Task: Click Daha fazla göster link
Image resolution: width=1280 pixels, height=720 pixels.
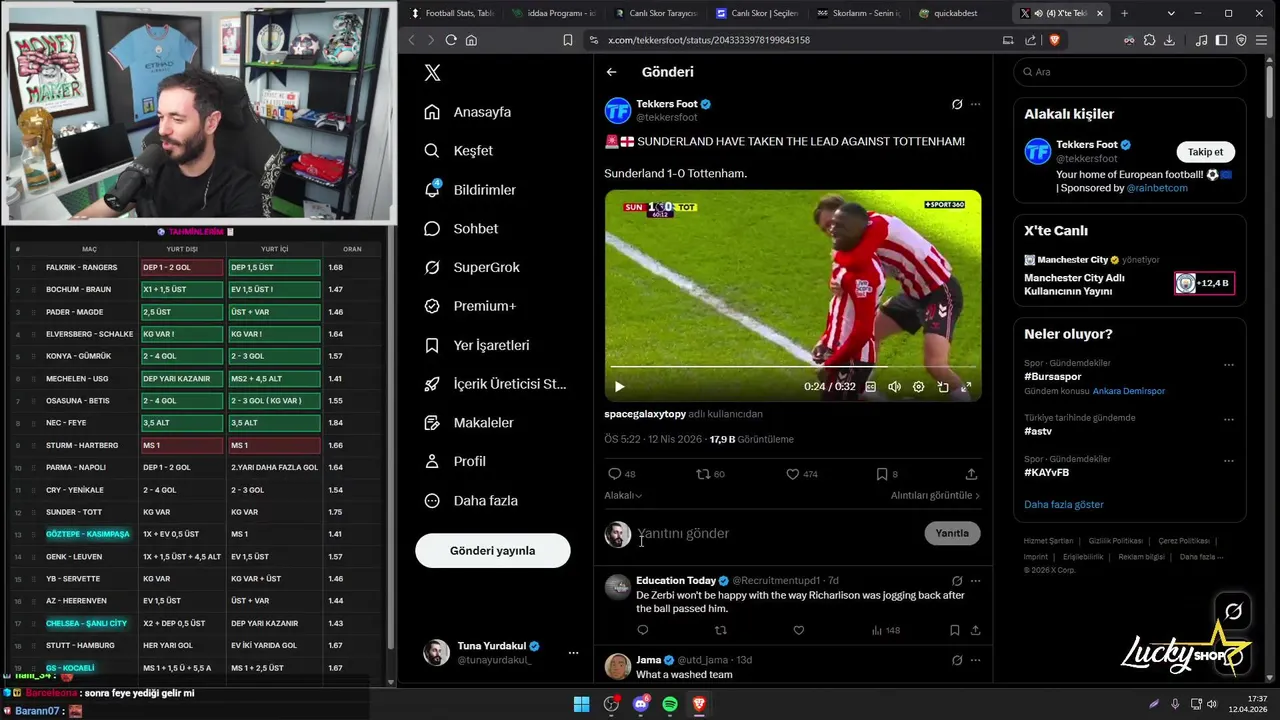Action: pos(1064,505)
